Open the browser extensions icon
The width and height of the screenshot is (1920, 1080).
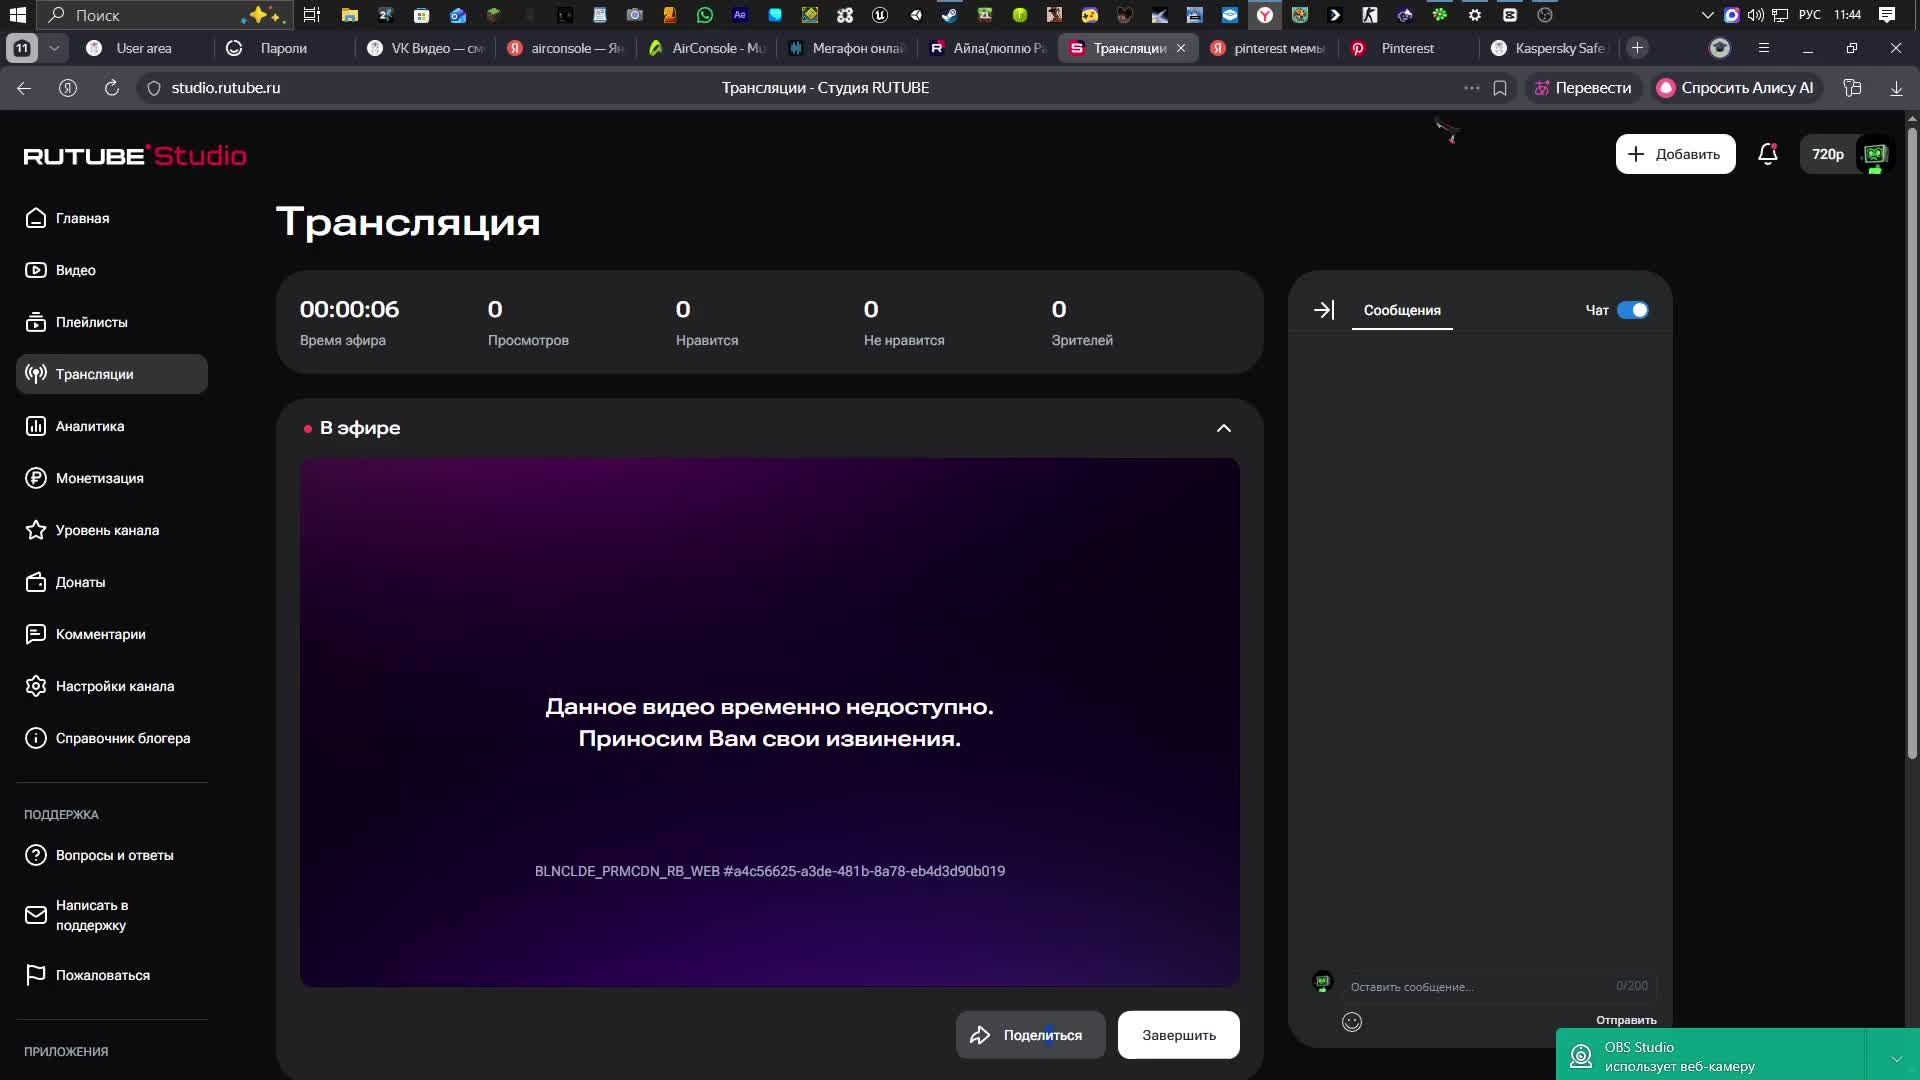pos(1852,88)
